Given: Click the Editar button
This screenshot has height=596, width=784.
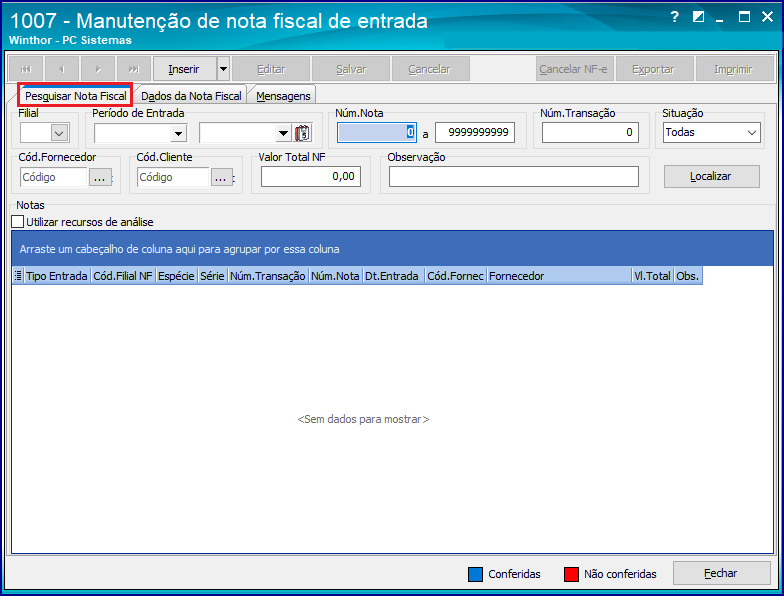Looking at the screenshot, I should (x=271, y=69).
